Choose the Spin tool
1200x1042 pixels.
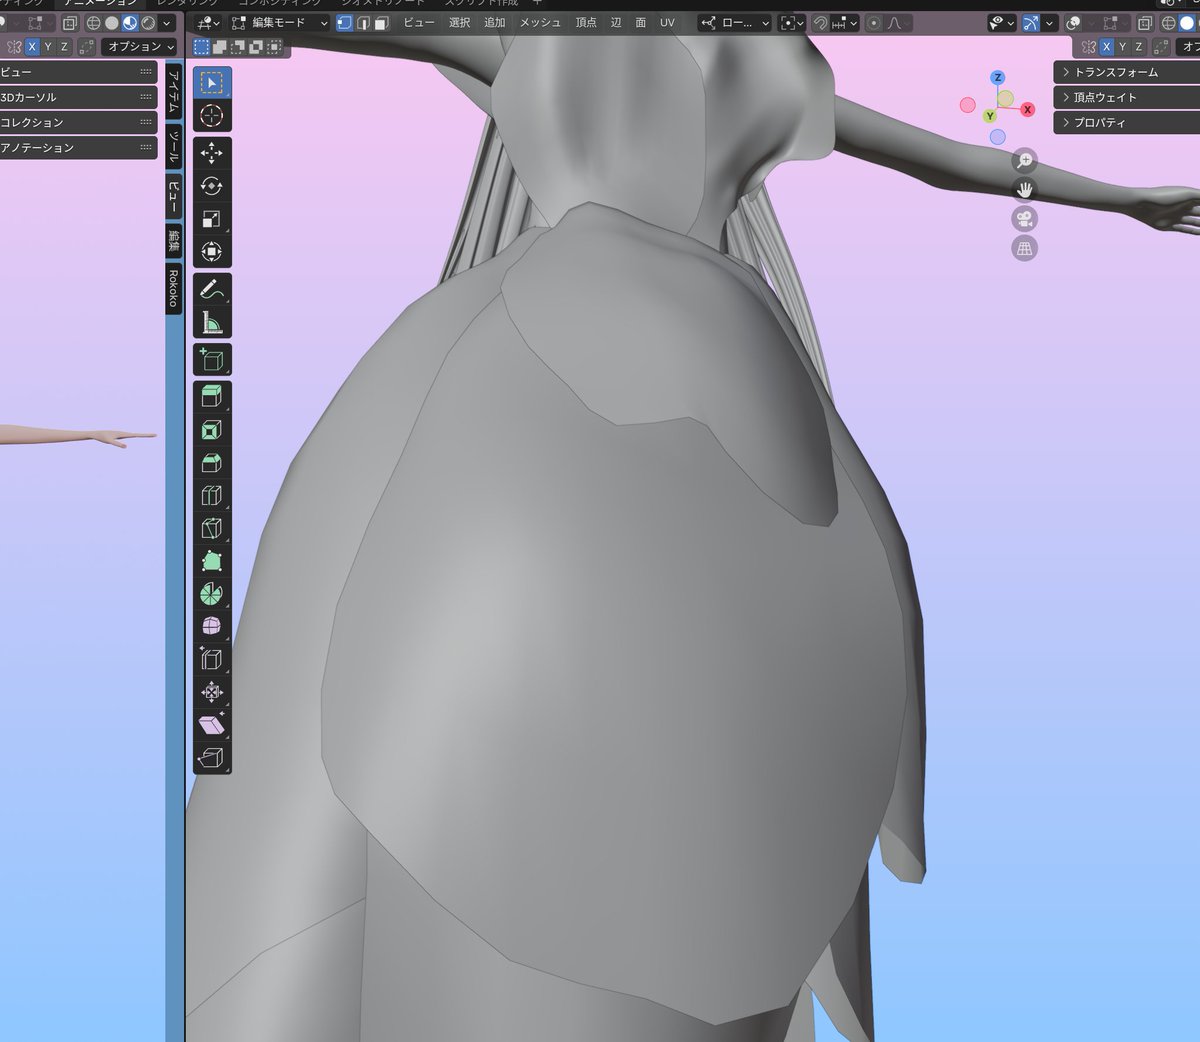pyautogui.click(x=211, y=594)
